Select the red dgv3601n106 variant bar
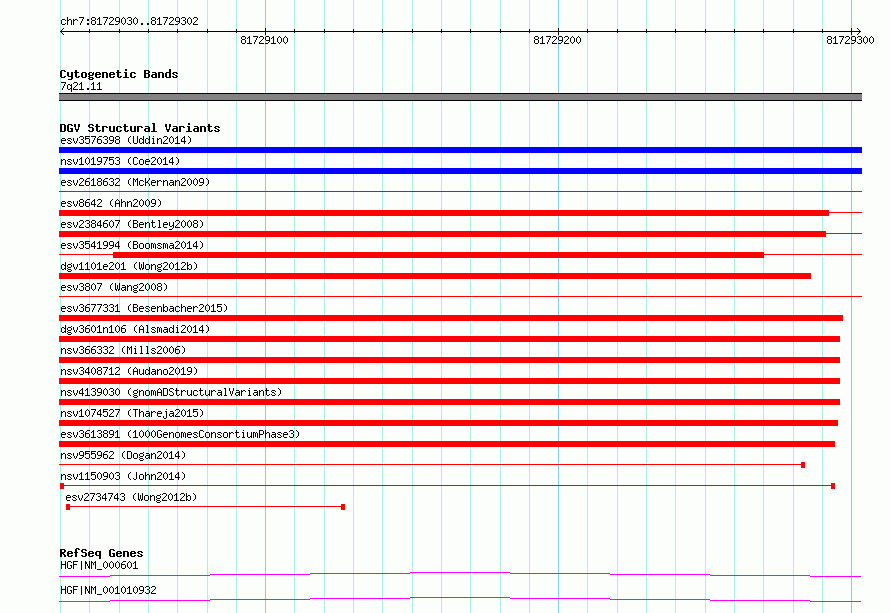 (x=450, y=339)
